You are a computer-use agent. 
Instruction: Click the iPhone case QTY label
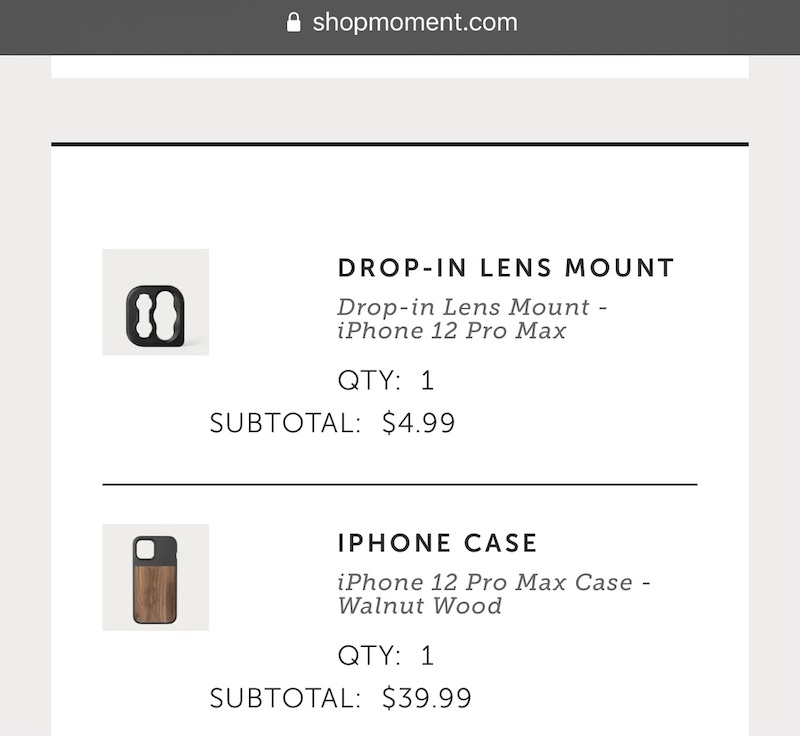coord(369,656)
